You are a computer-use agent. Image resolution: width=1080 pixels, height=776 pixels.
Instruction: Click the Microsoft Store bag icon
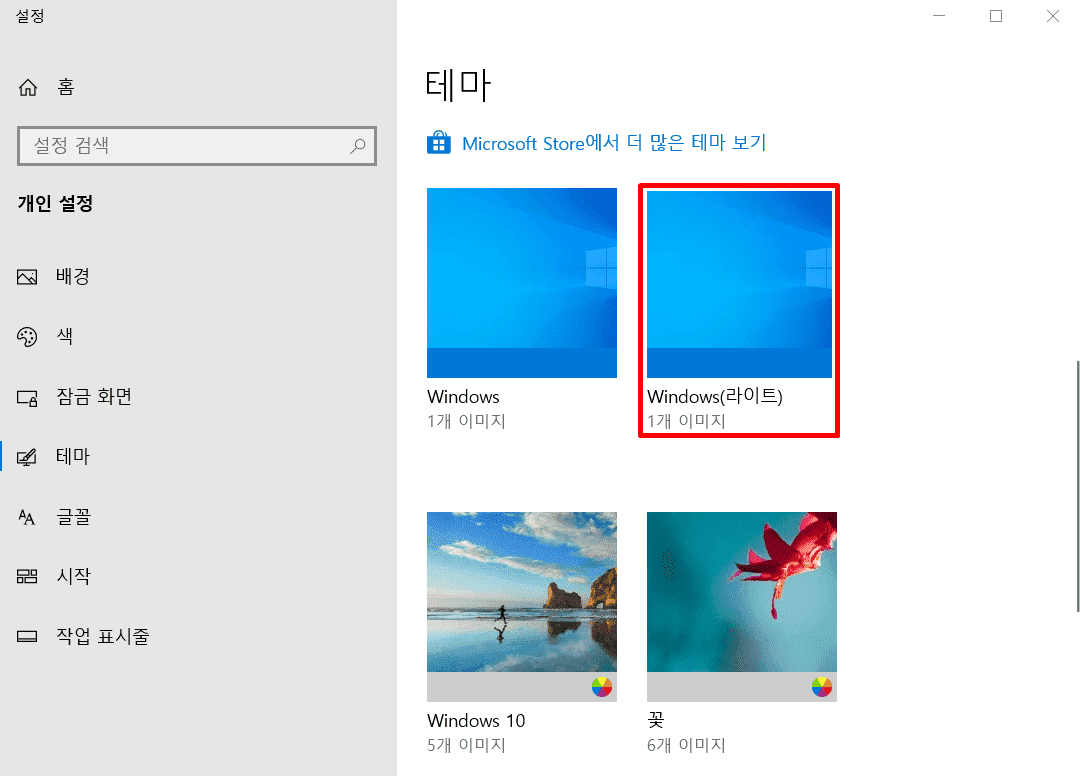tap(439, 143)
